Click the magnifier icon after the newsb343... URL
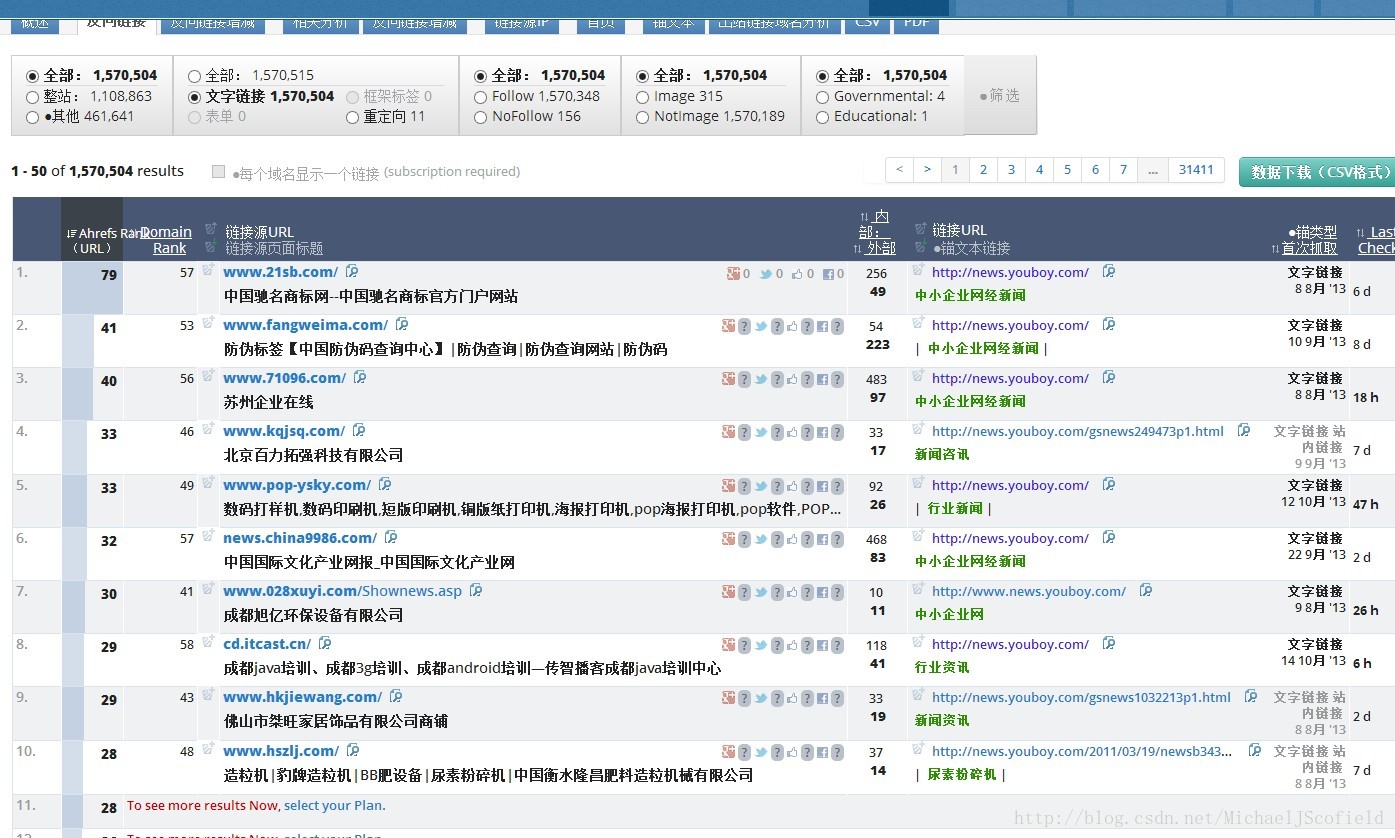Viewport: 1395px width, 838px height. pyautogui.click(x=1254, y=751)
